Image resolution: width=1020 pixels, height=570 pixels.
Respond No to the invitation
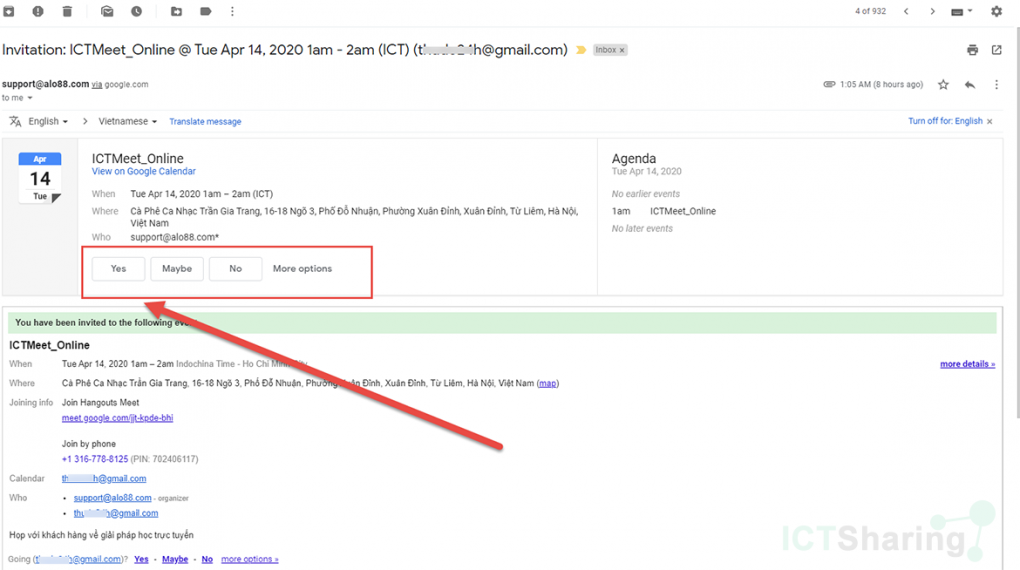pos(235,269)
